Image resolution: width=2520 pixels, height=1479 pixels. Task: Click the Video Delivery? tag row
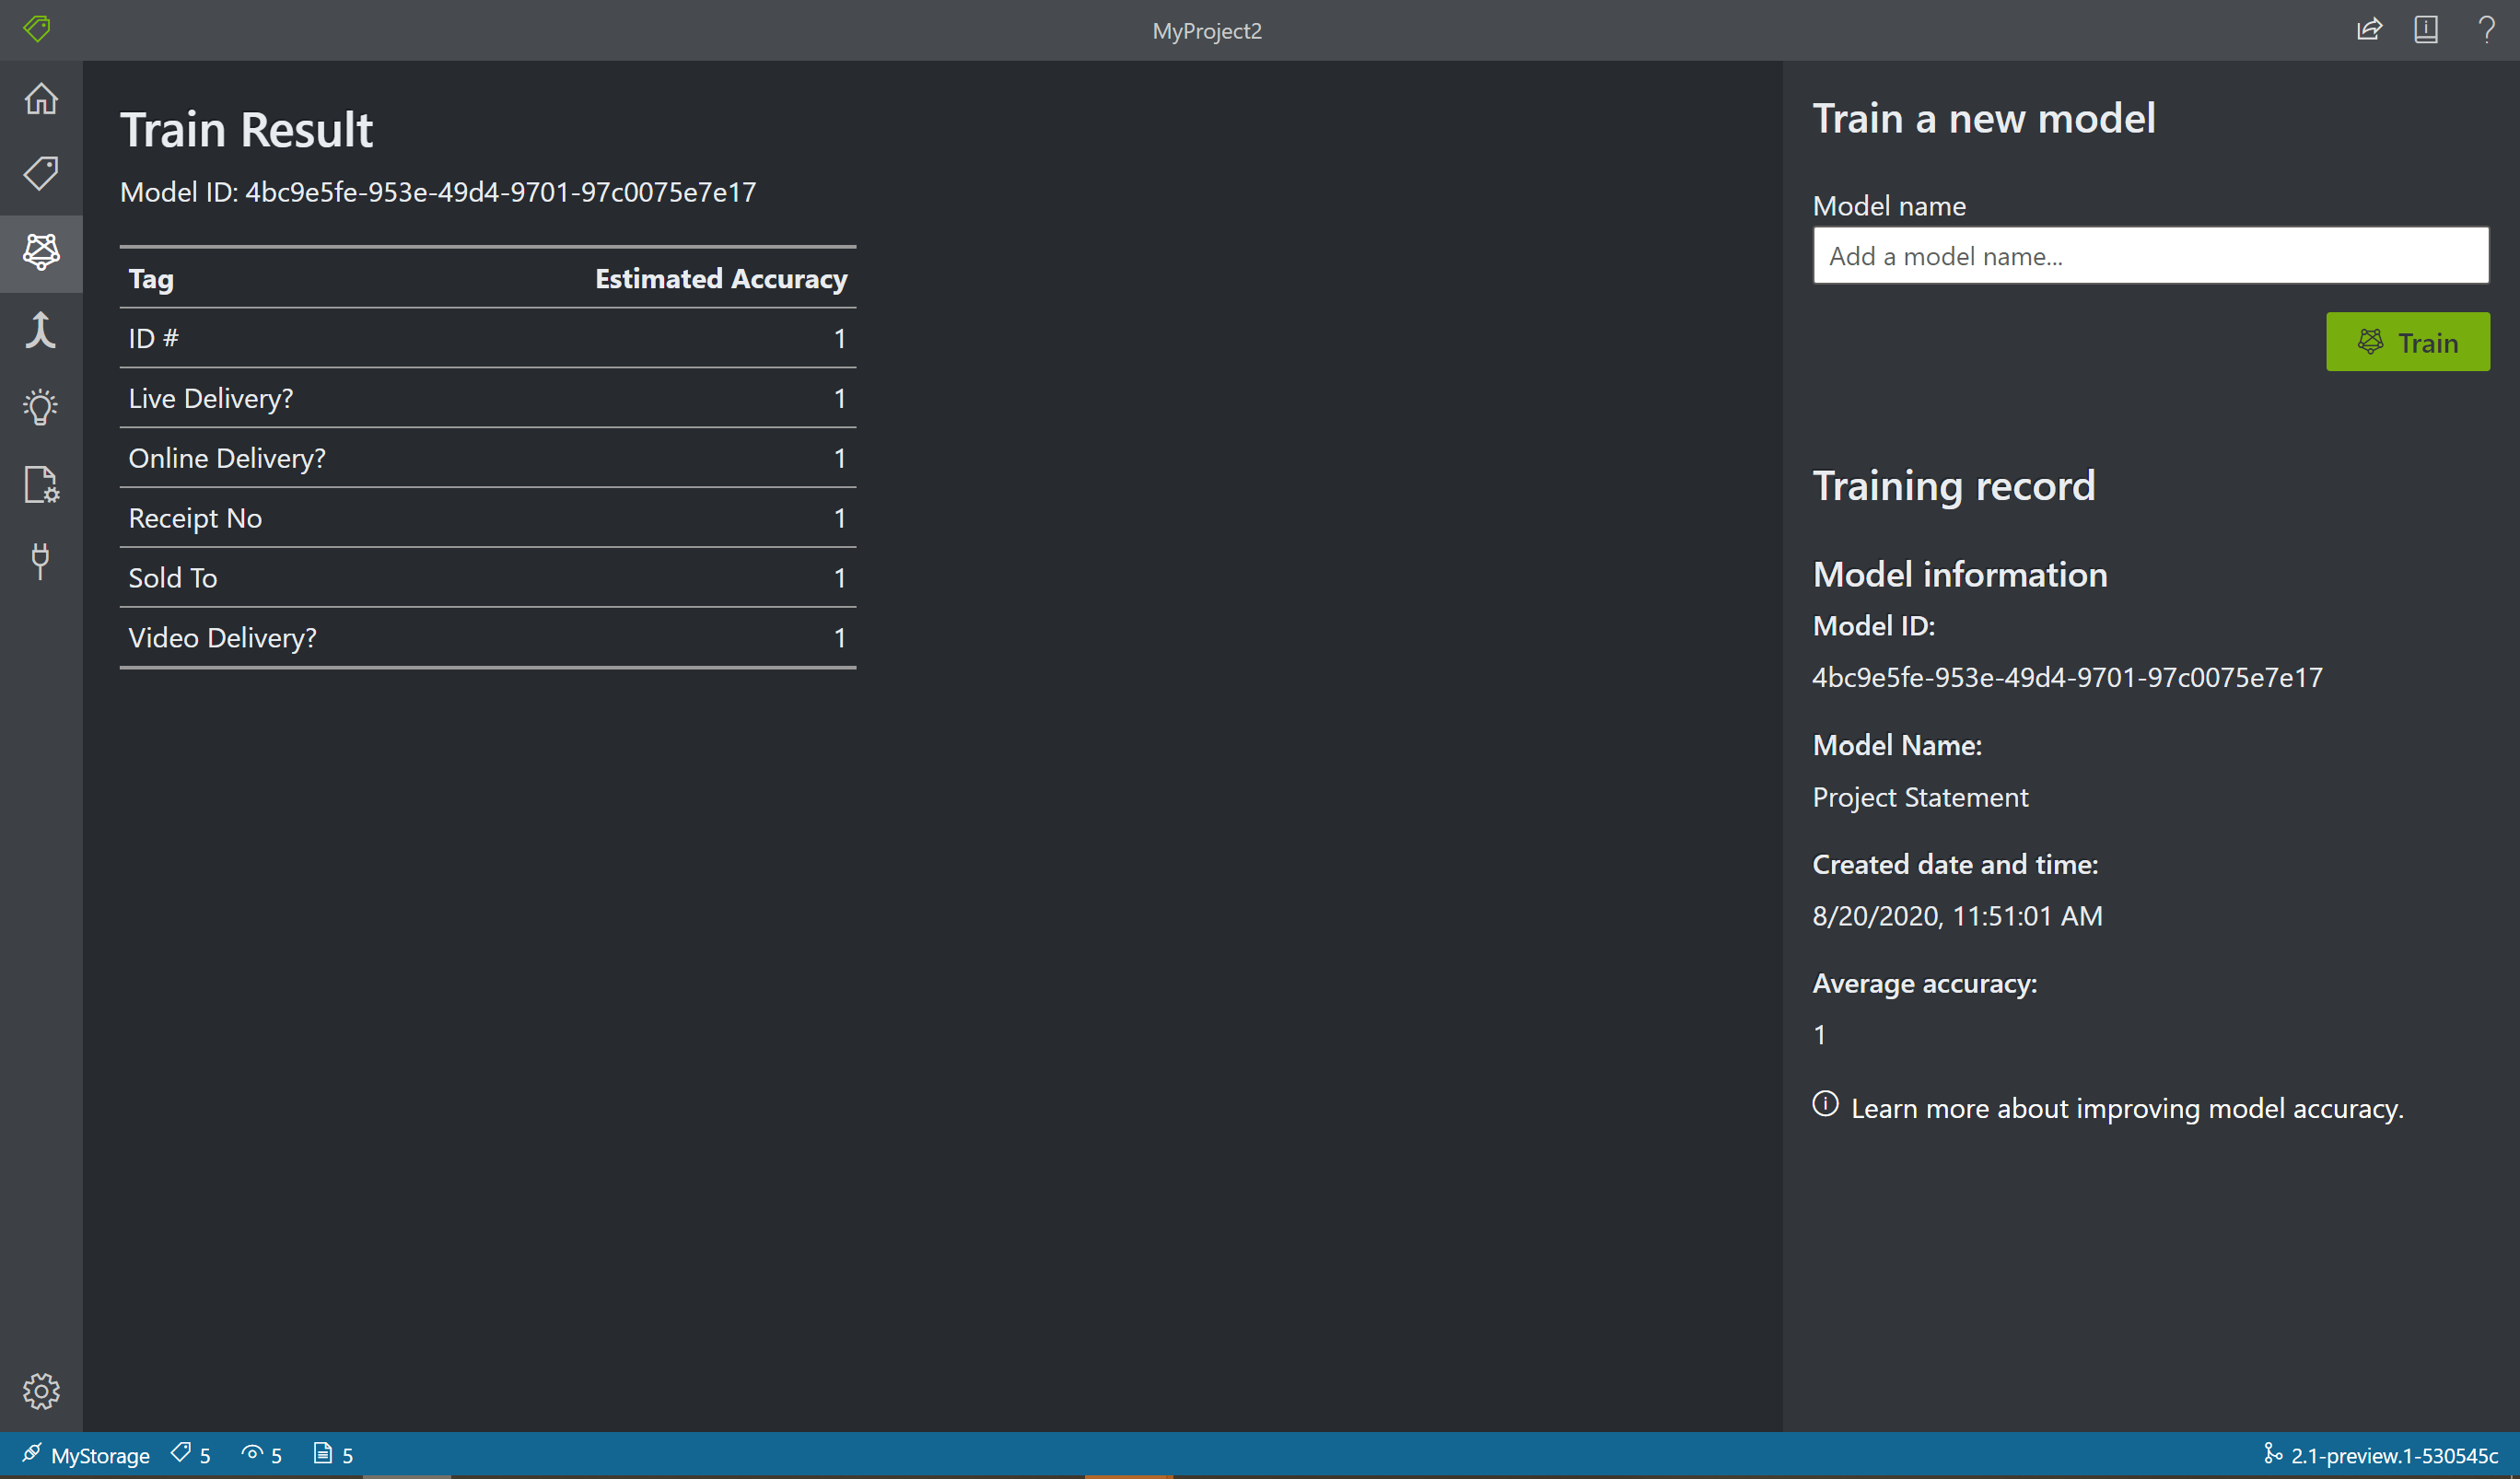click(488, 635)
